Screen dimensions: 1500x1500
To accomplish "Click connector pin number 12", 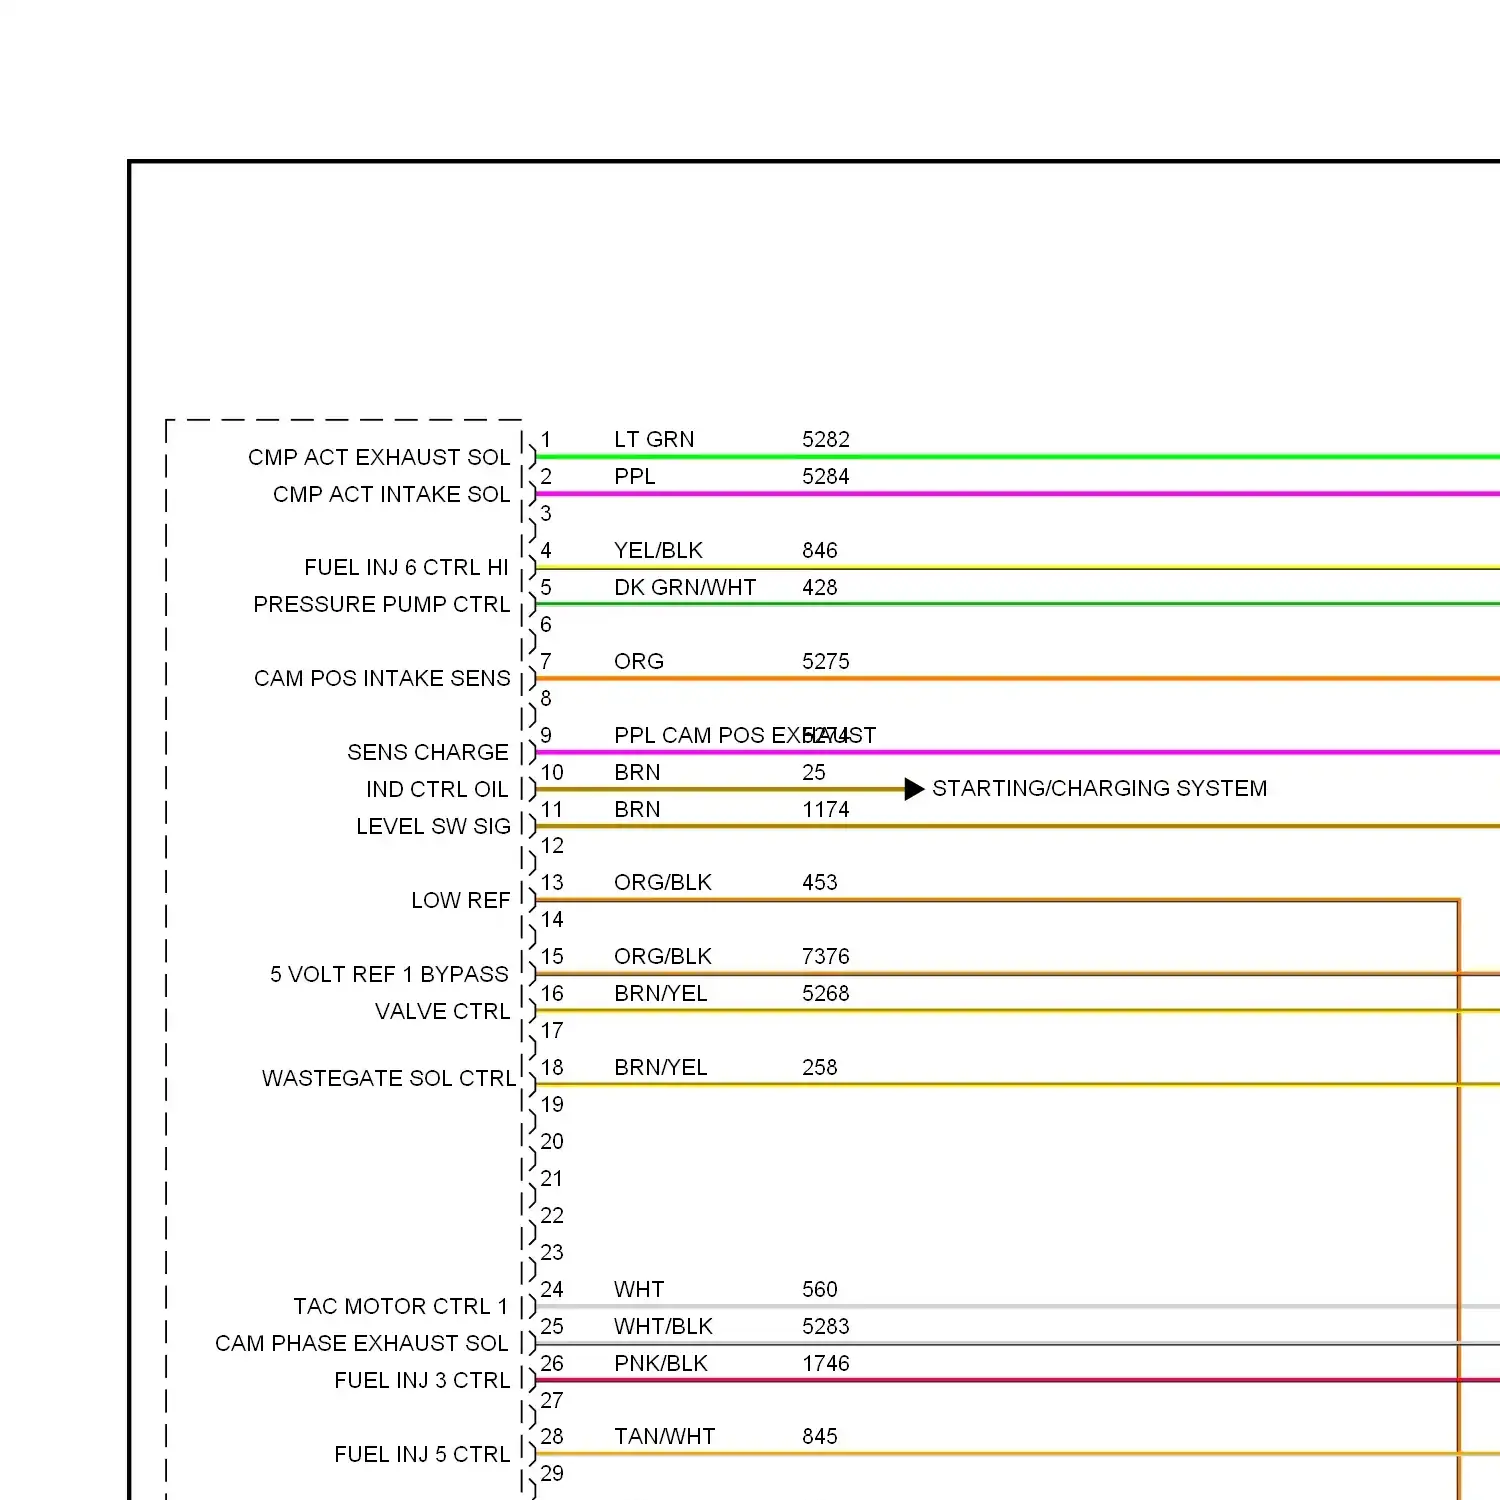I will coord(552,846).
